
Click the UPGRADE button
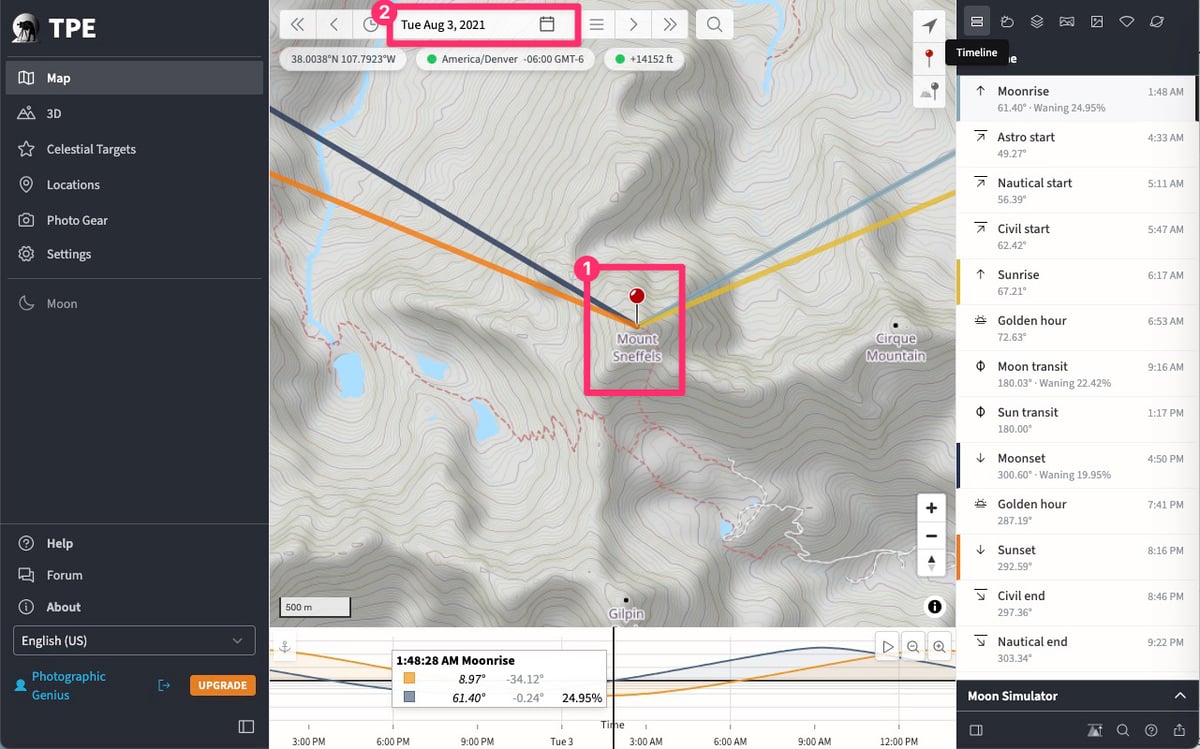[x=222, y=685]
